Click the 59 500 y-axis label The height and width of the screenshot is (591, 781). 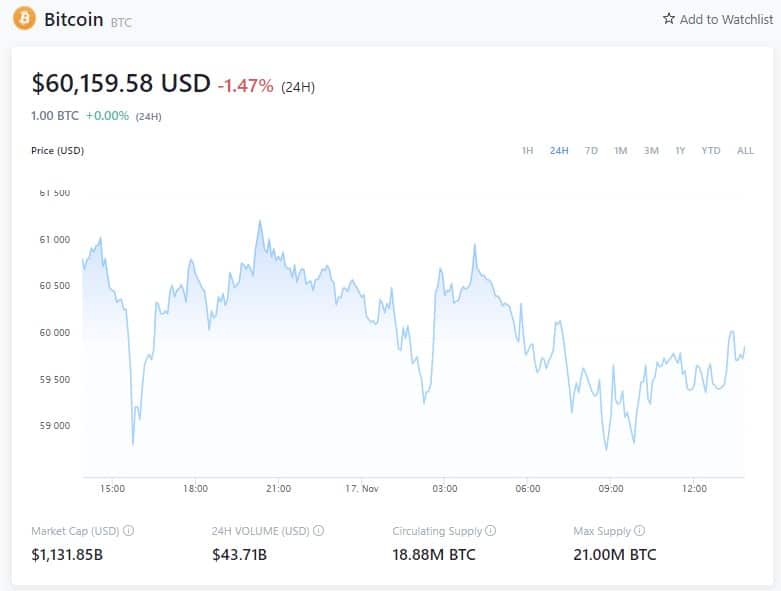pyautogui.click(x=55, y=379)
